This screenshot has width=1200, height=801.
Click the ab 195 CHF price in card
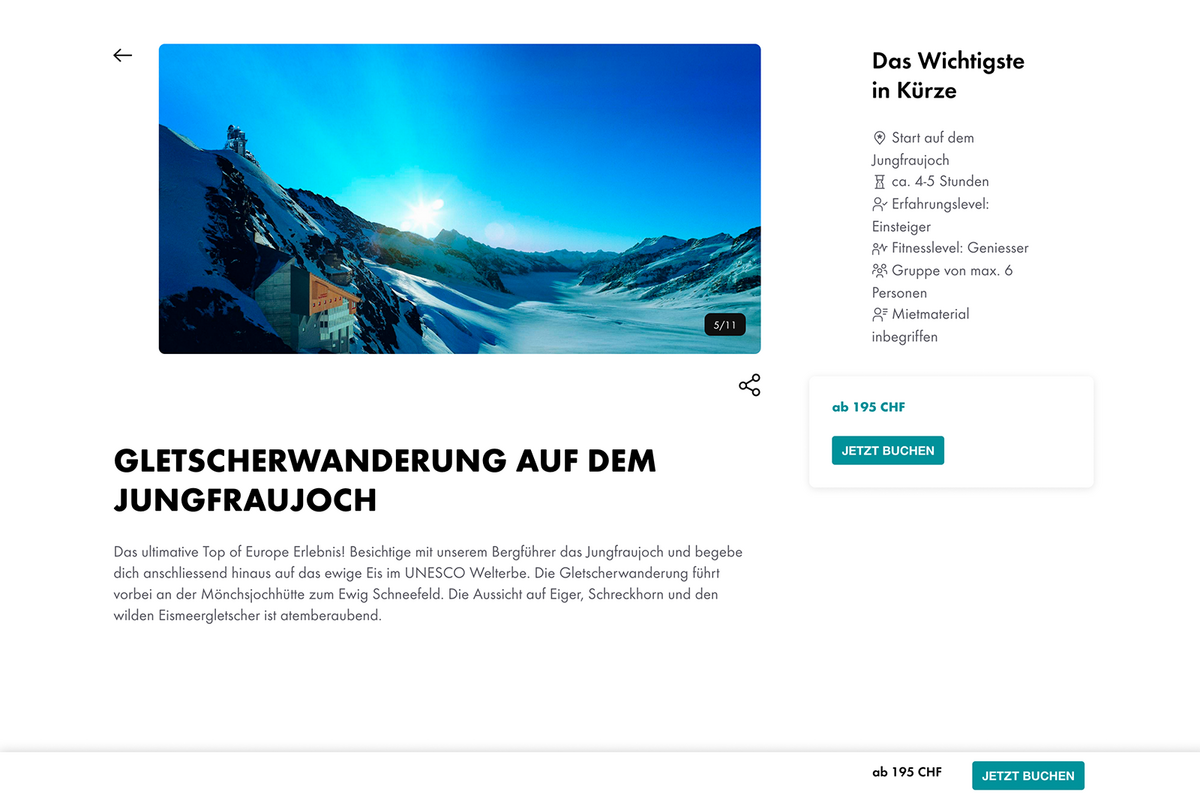pyautogui.click(x=869, y=407)
